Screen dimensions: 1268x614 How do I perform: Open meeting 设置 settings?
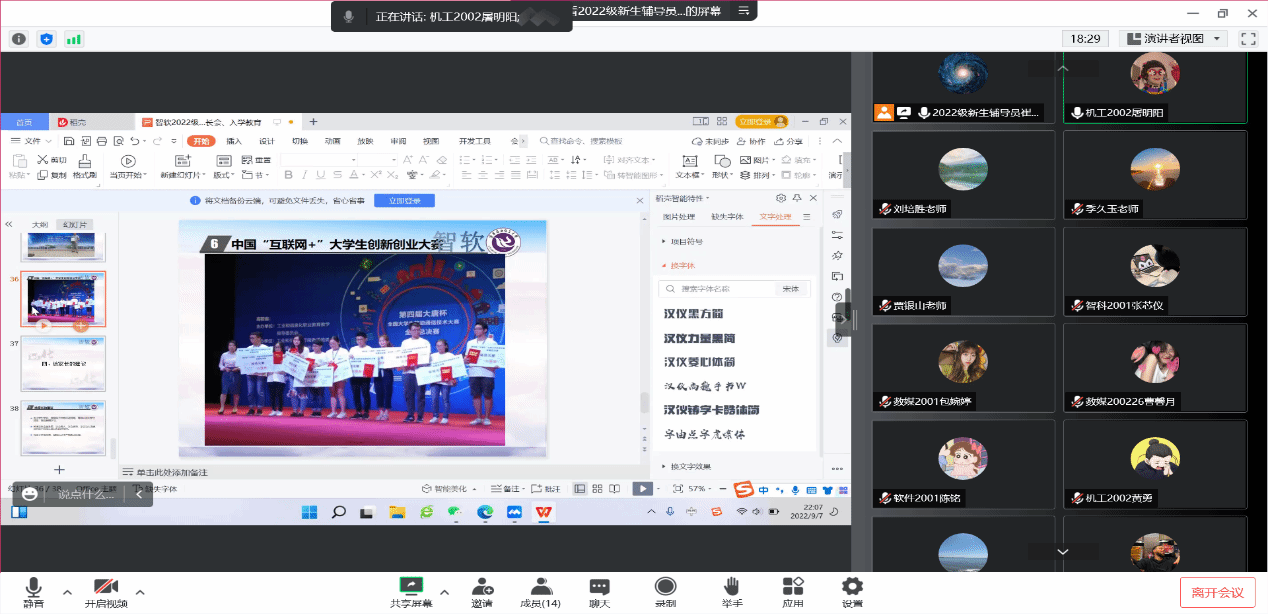852,592
